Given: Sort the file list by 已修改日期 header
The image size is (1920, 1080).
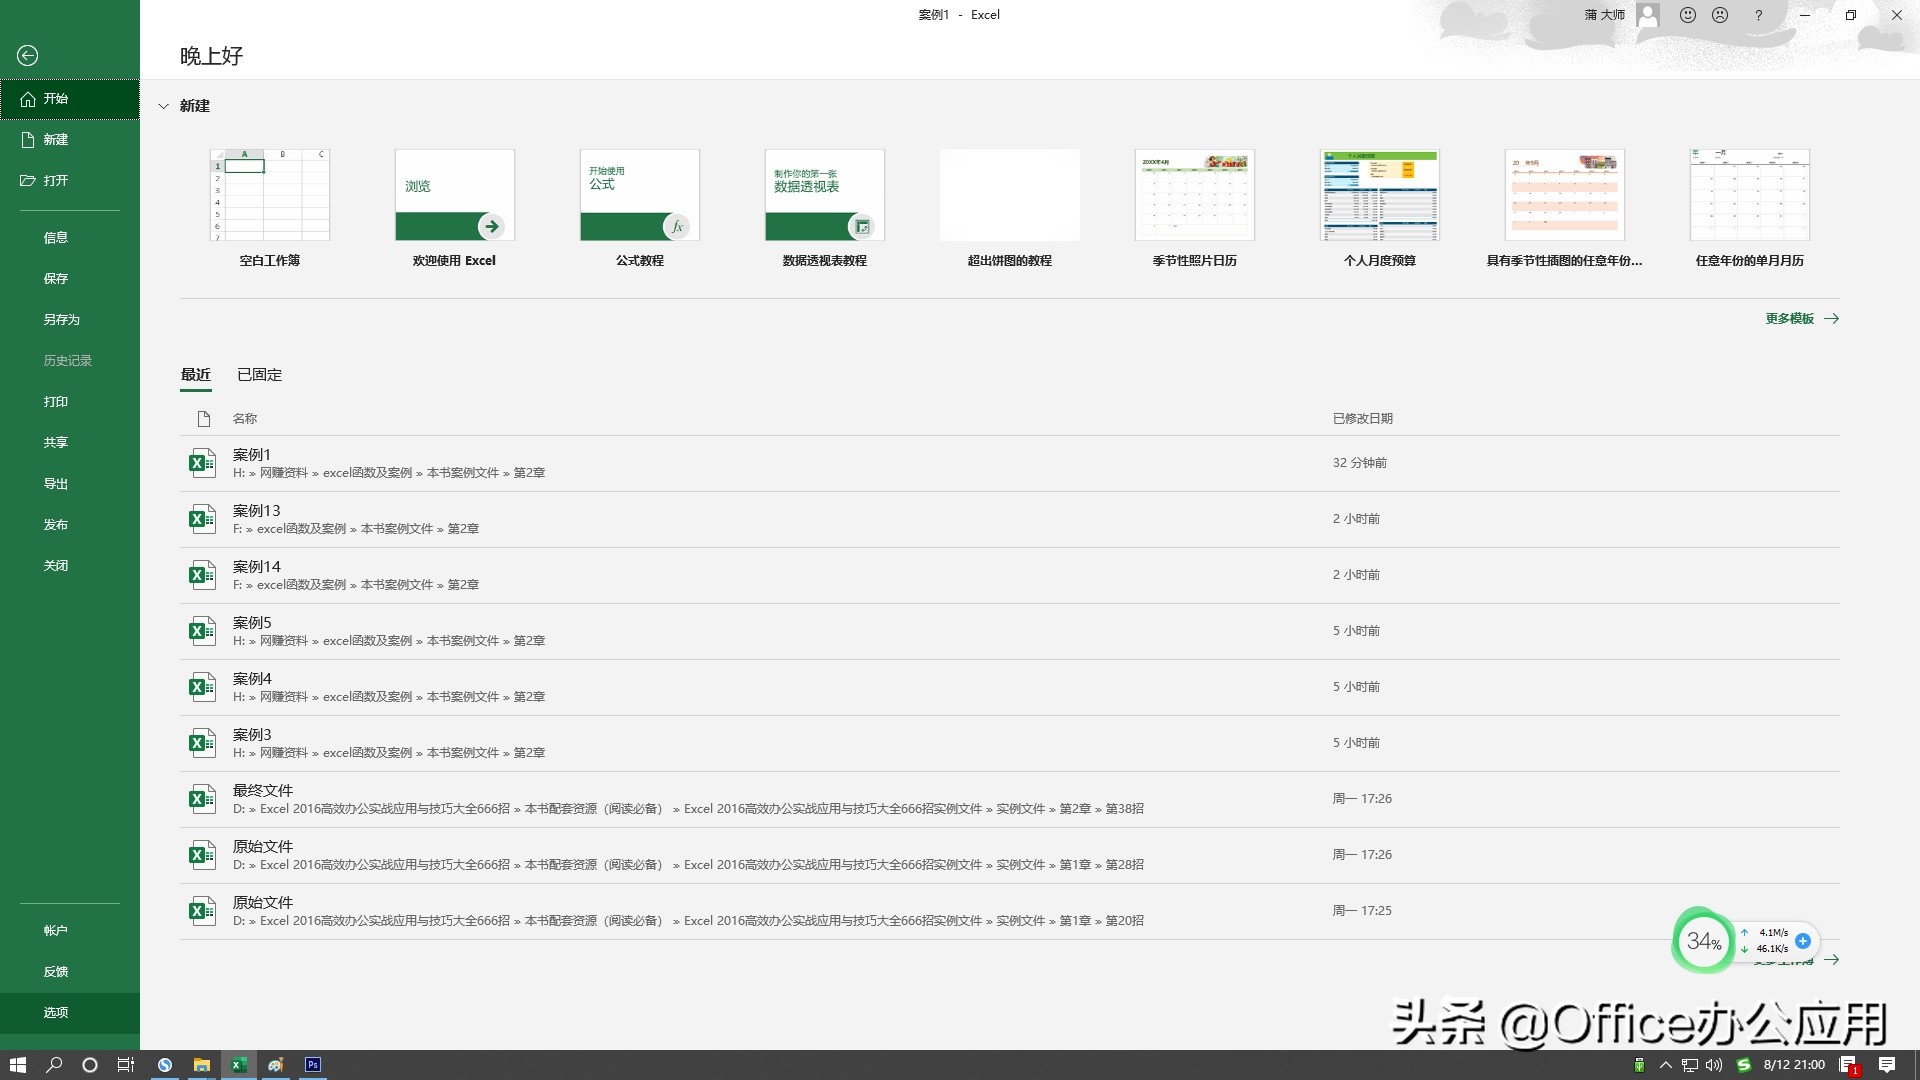Looking at the screenshot, I should pyautogui.click(x=1363, y=419).
